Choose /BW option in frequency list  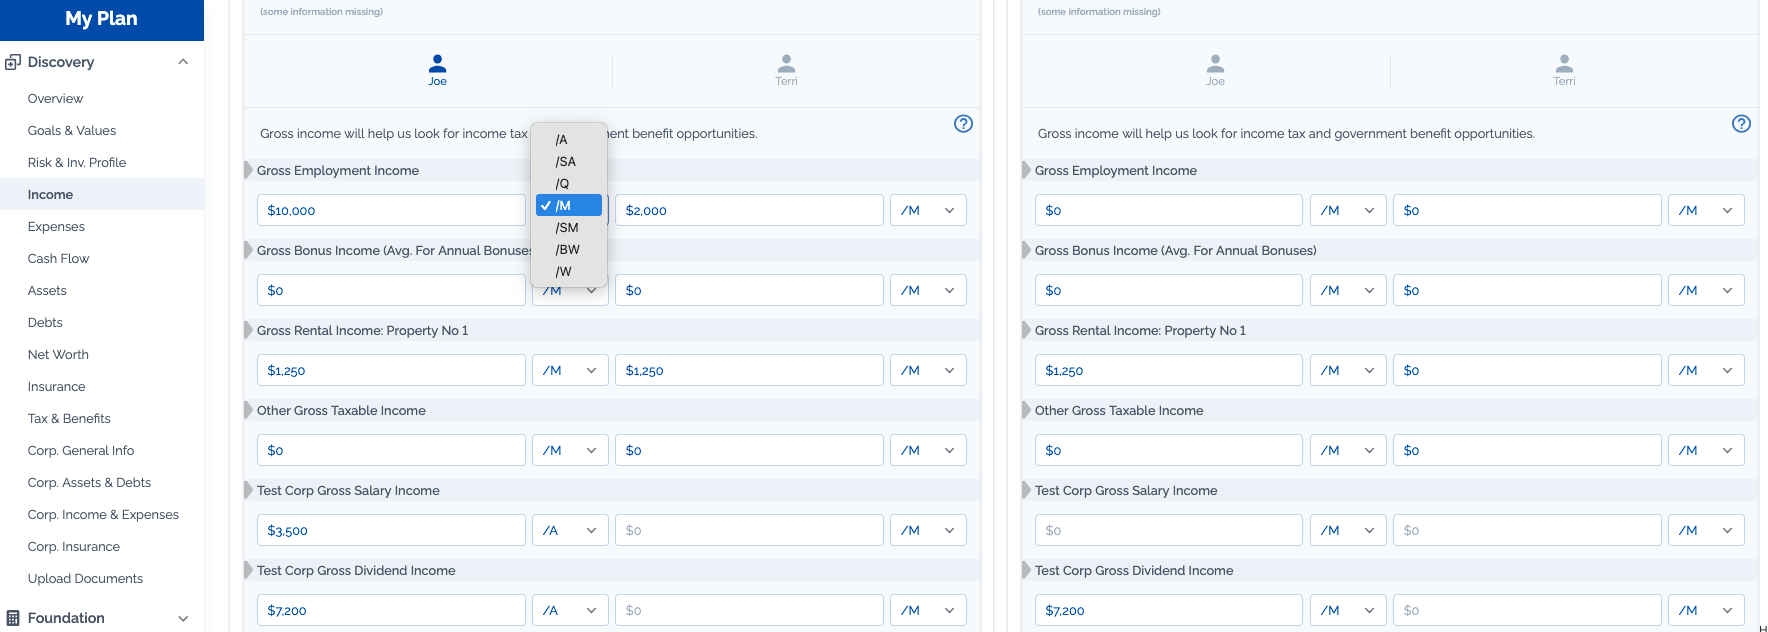(x=569, y=249)
